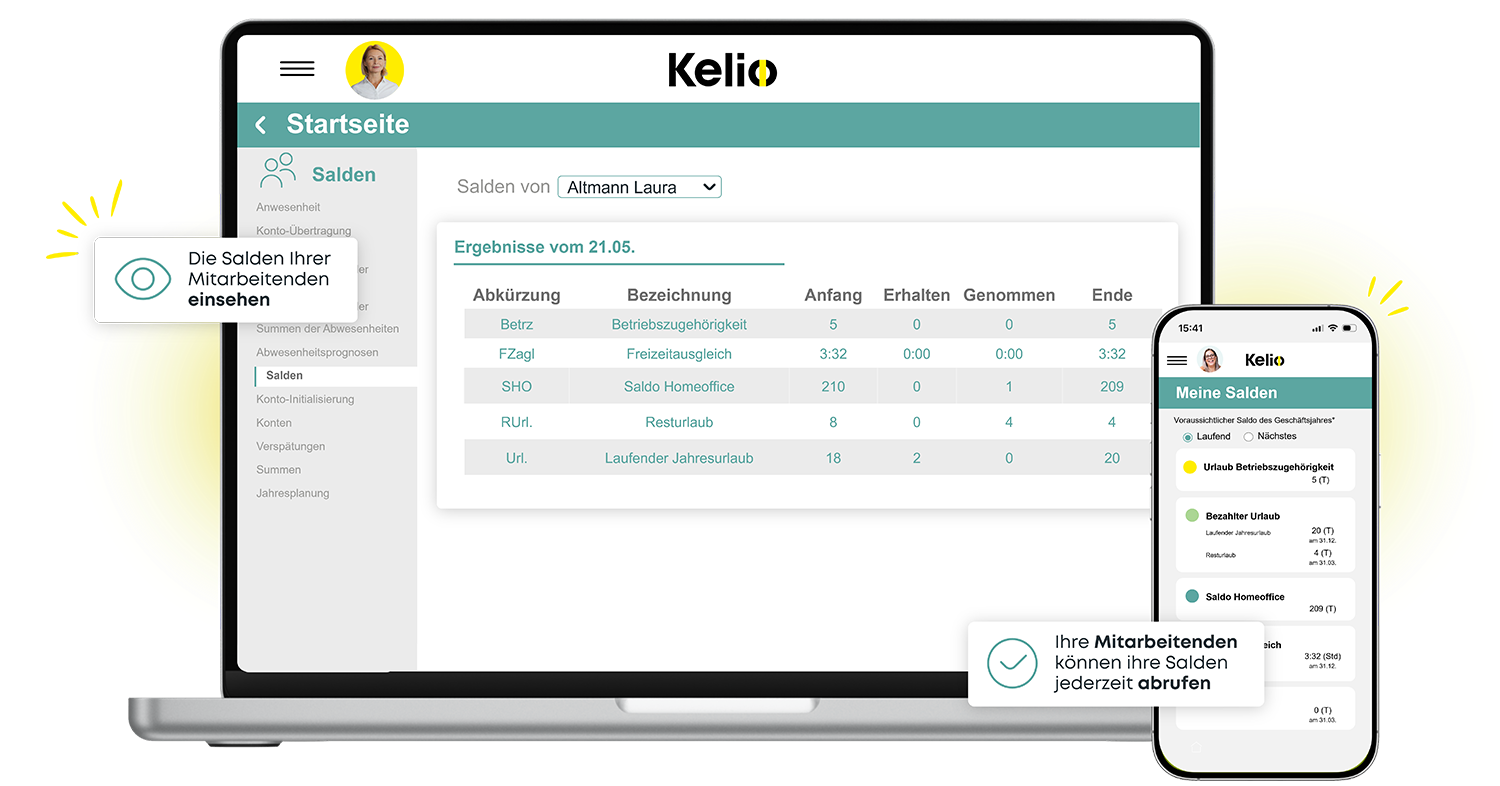Screen dimensions: 1500x786
Task: Click the Laufender Jahresurlaub table cell
Action: coord(679,458)
